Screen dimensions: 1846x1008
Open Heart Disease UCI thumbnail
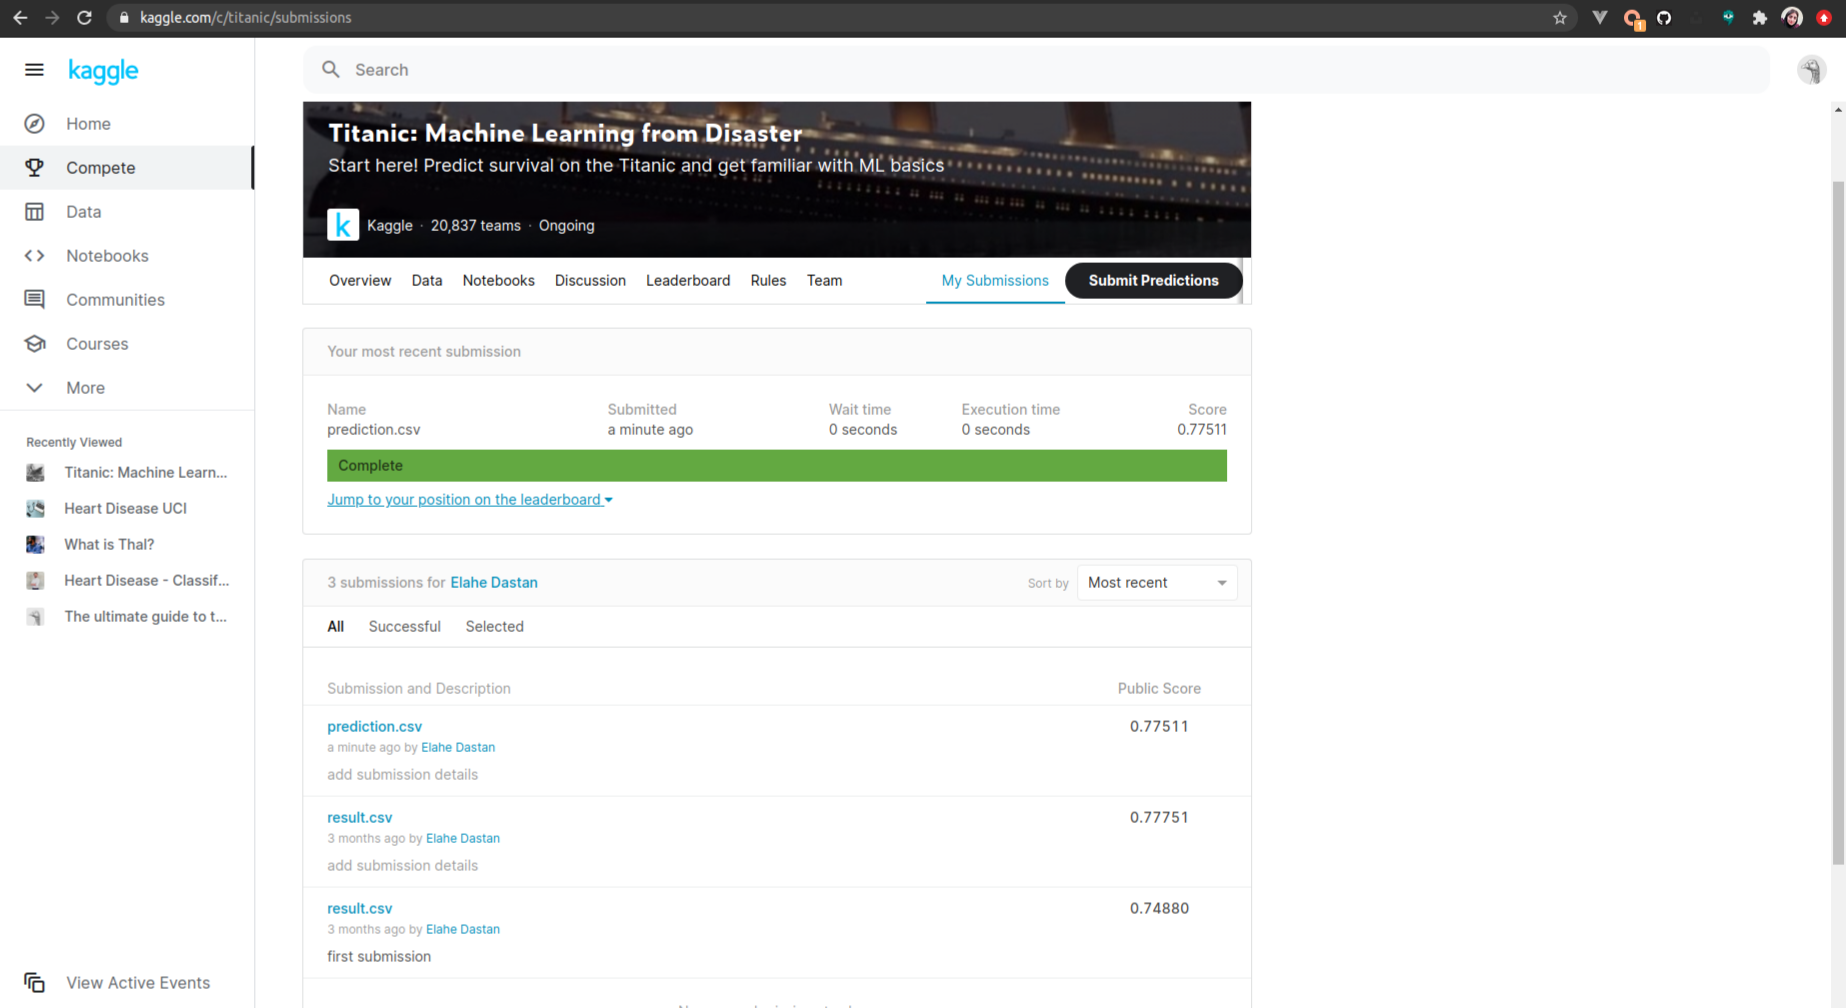tap(35, 509)
